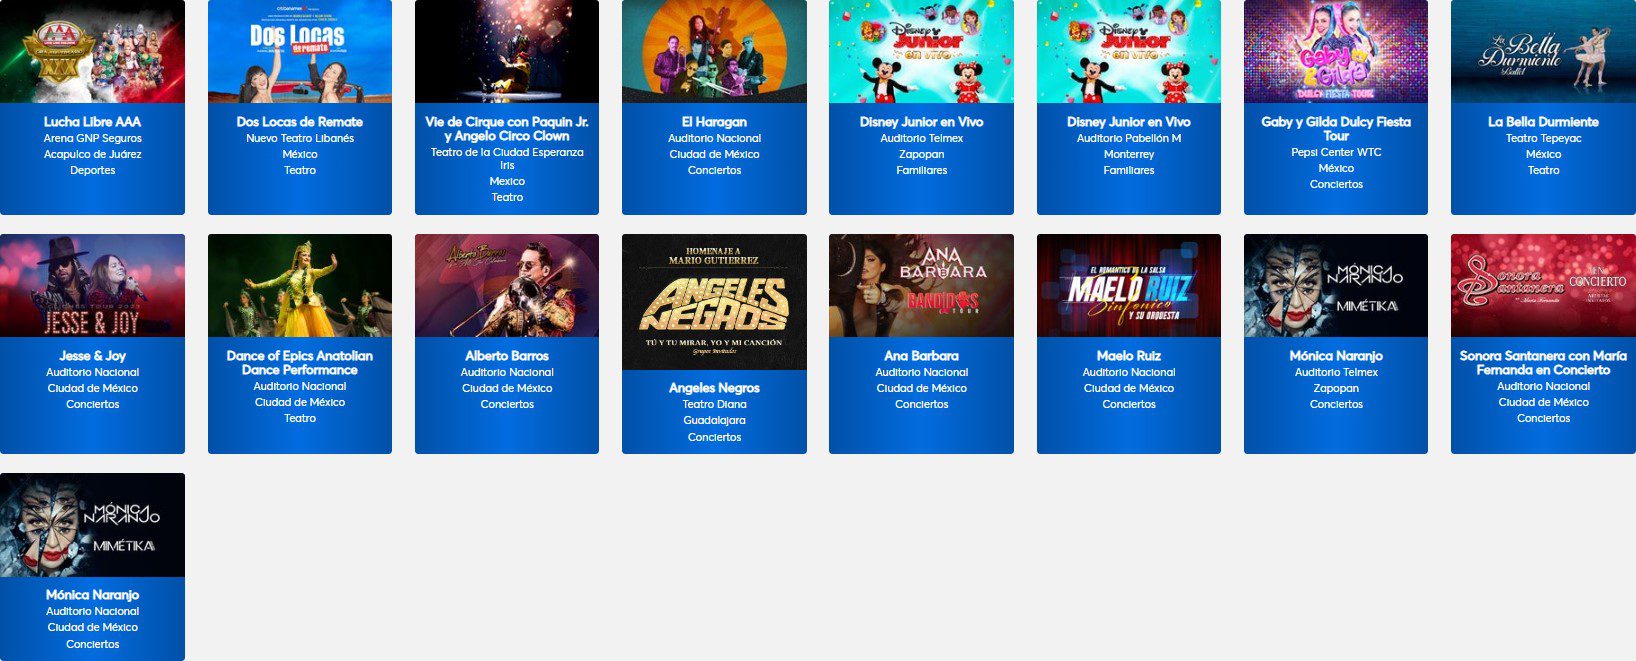This screenshot has height=661, width=1636.
Task: Open Disney Junior en Vivo Monterrey card image
Action: pos(1129,51)
